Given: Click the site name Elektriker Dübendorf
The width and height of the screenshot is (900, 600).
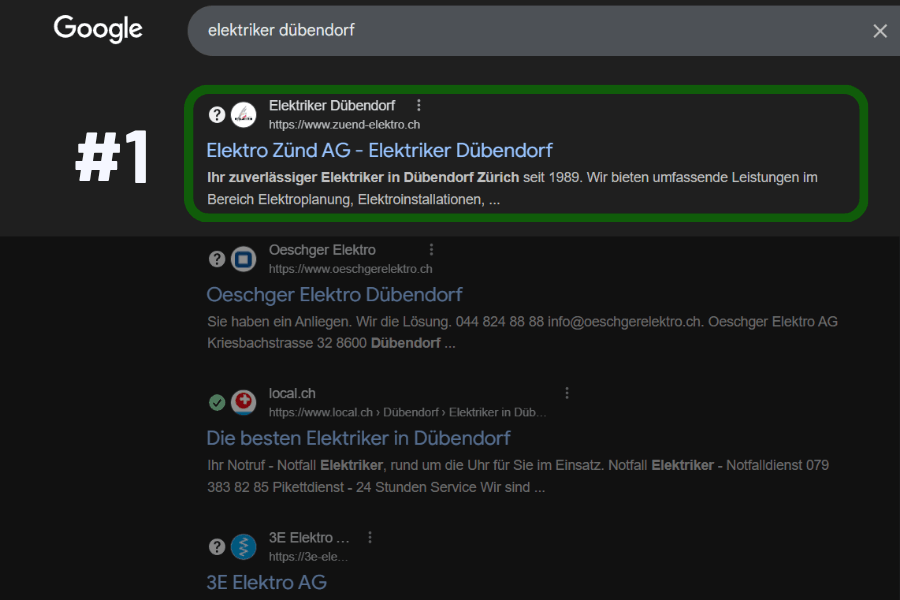Looking at the screenshot, I should [x=332, y=106].
